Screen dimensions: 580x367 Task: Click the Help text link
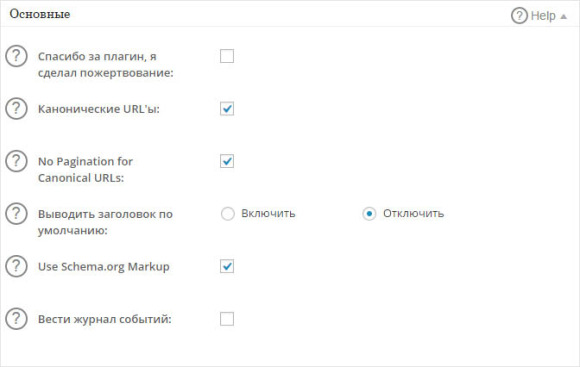(543, 16)
